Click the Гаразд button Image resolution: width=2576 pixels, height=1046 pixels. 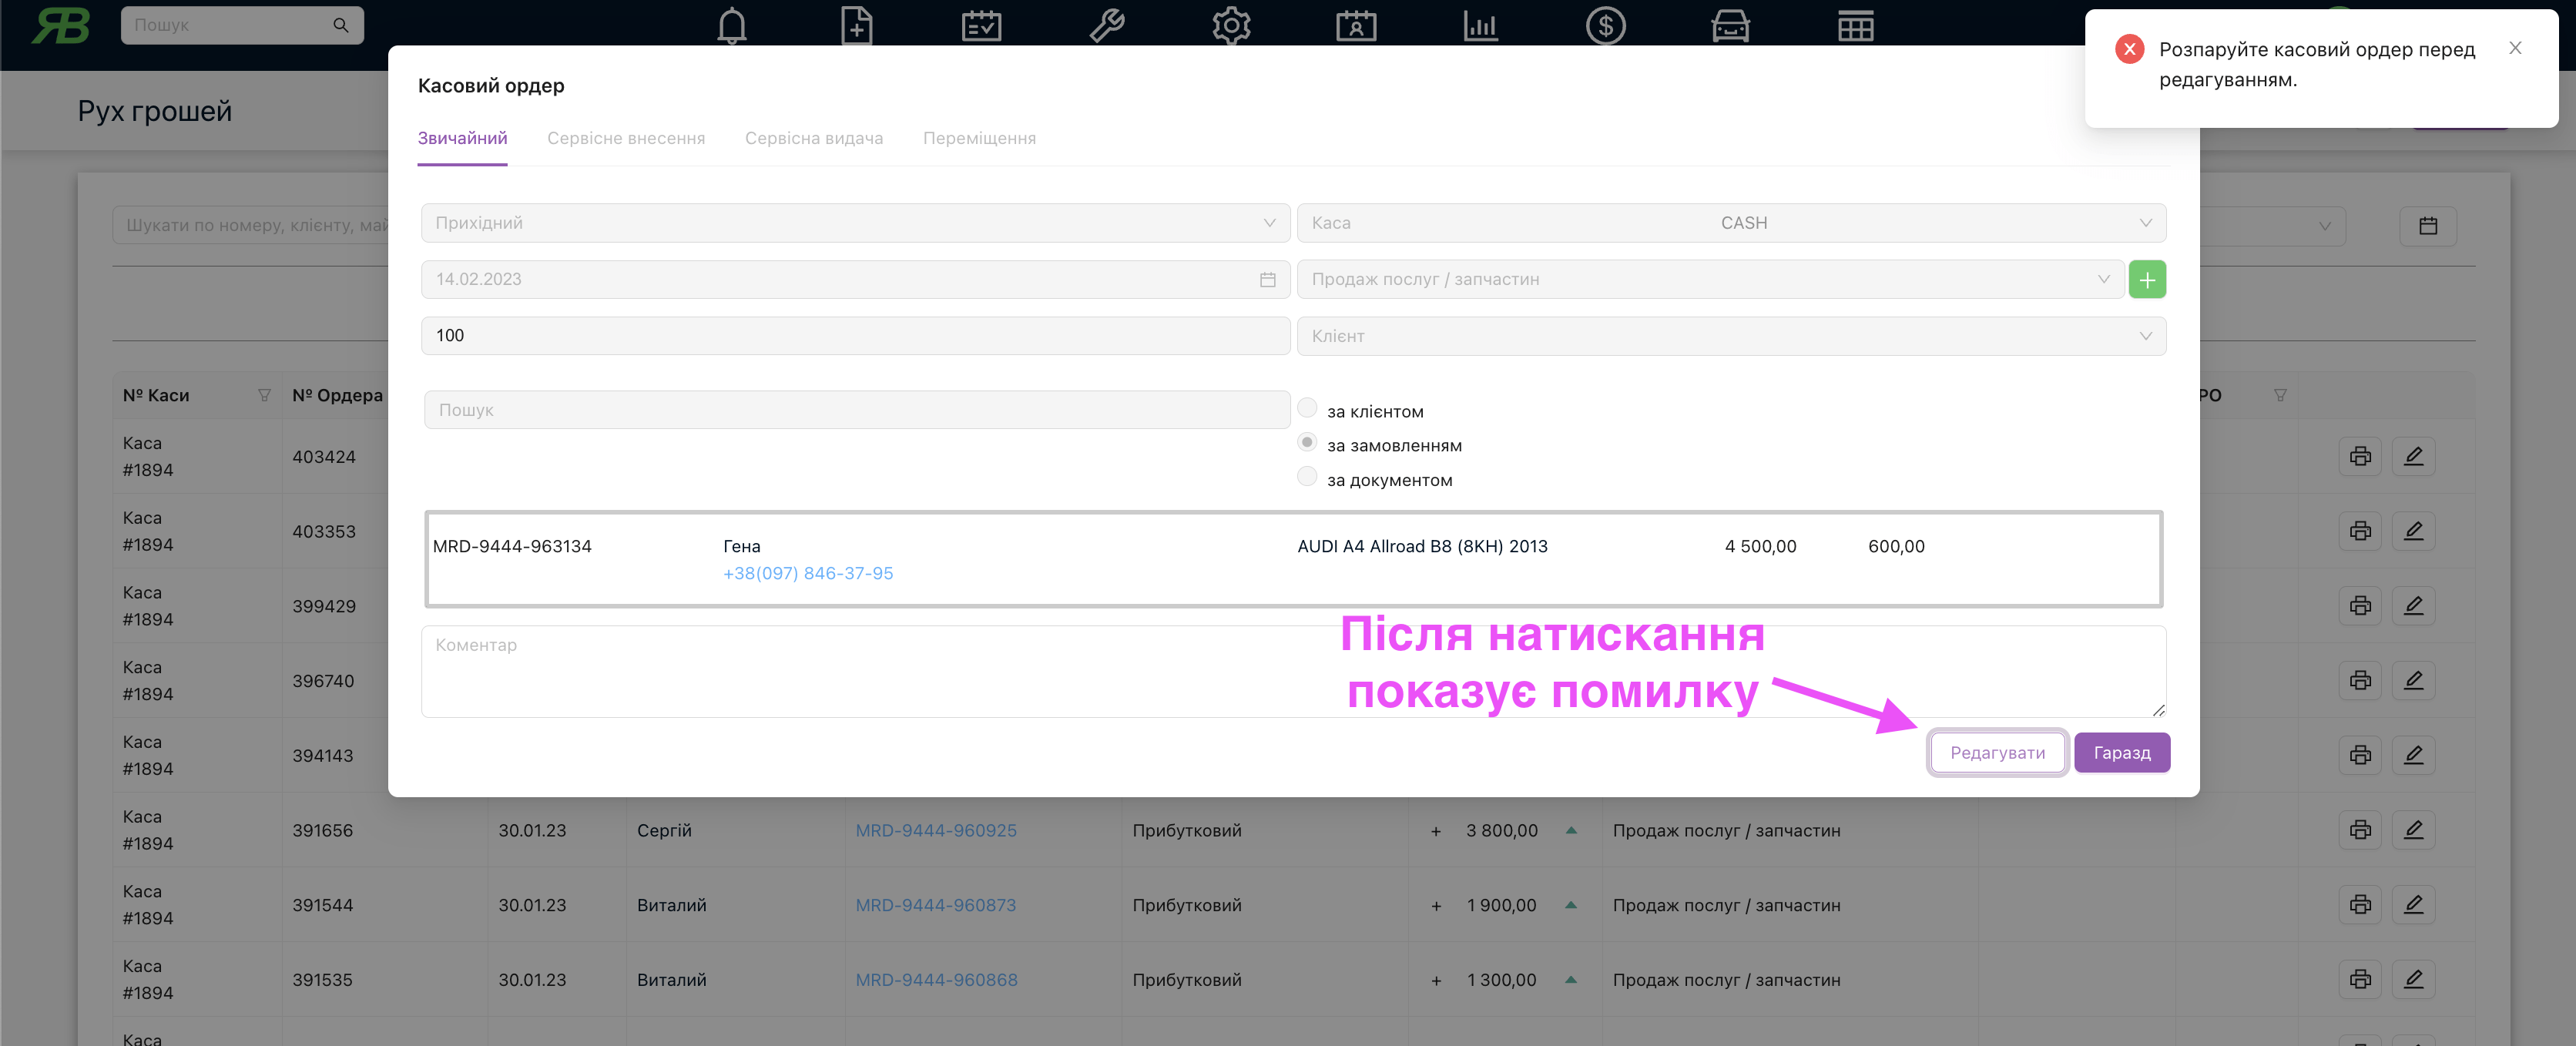coord(2121,753)
